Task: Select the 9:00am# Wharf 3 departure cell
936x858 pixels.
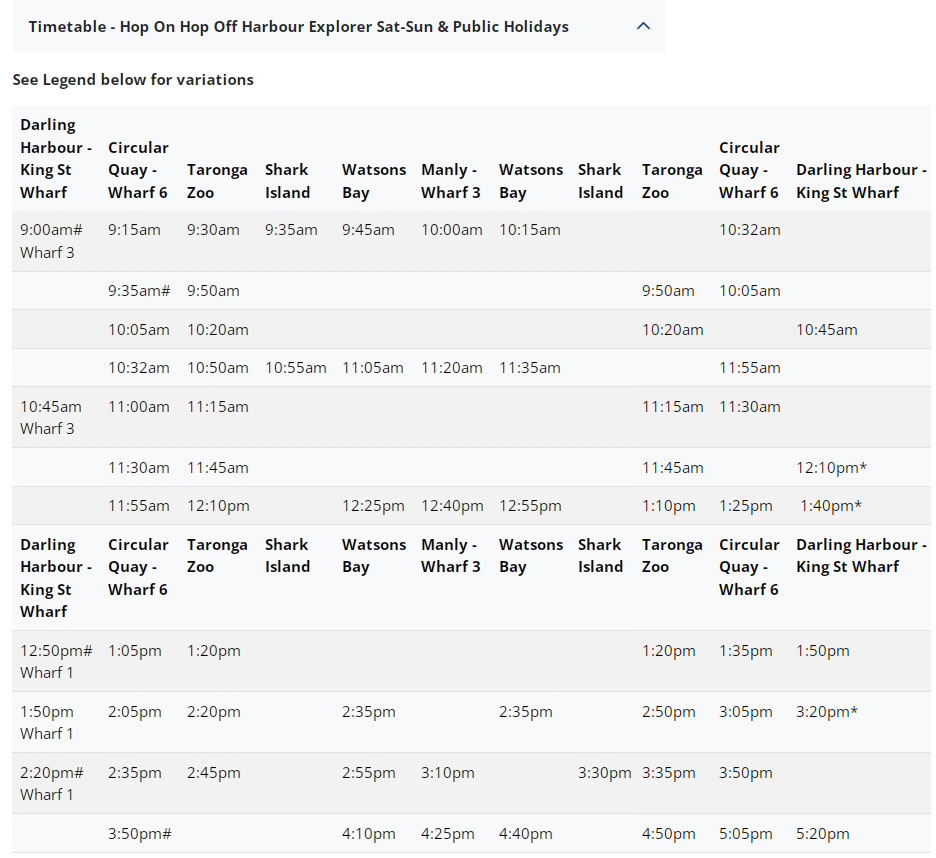Action: (x=51, y=241)
